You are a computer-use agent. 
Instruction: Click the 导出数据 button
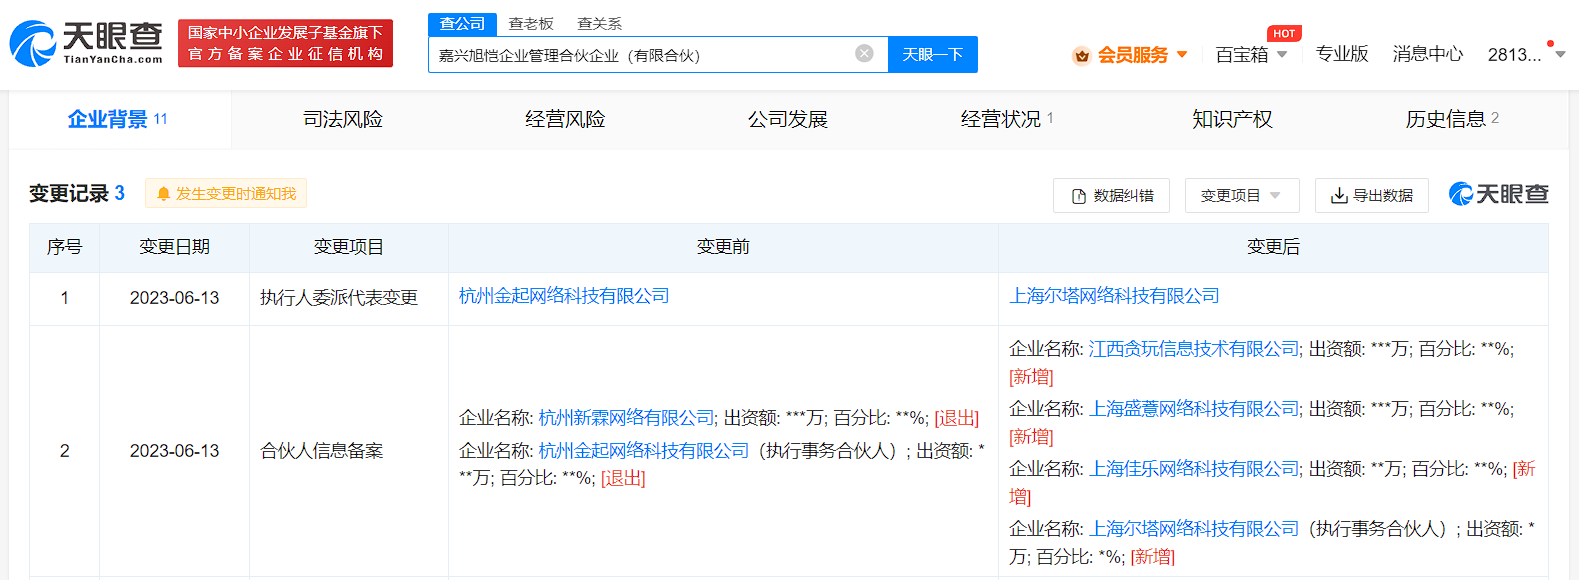[1372, 196]
